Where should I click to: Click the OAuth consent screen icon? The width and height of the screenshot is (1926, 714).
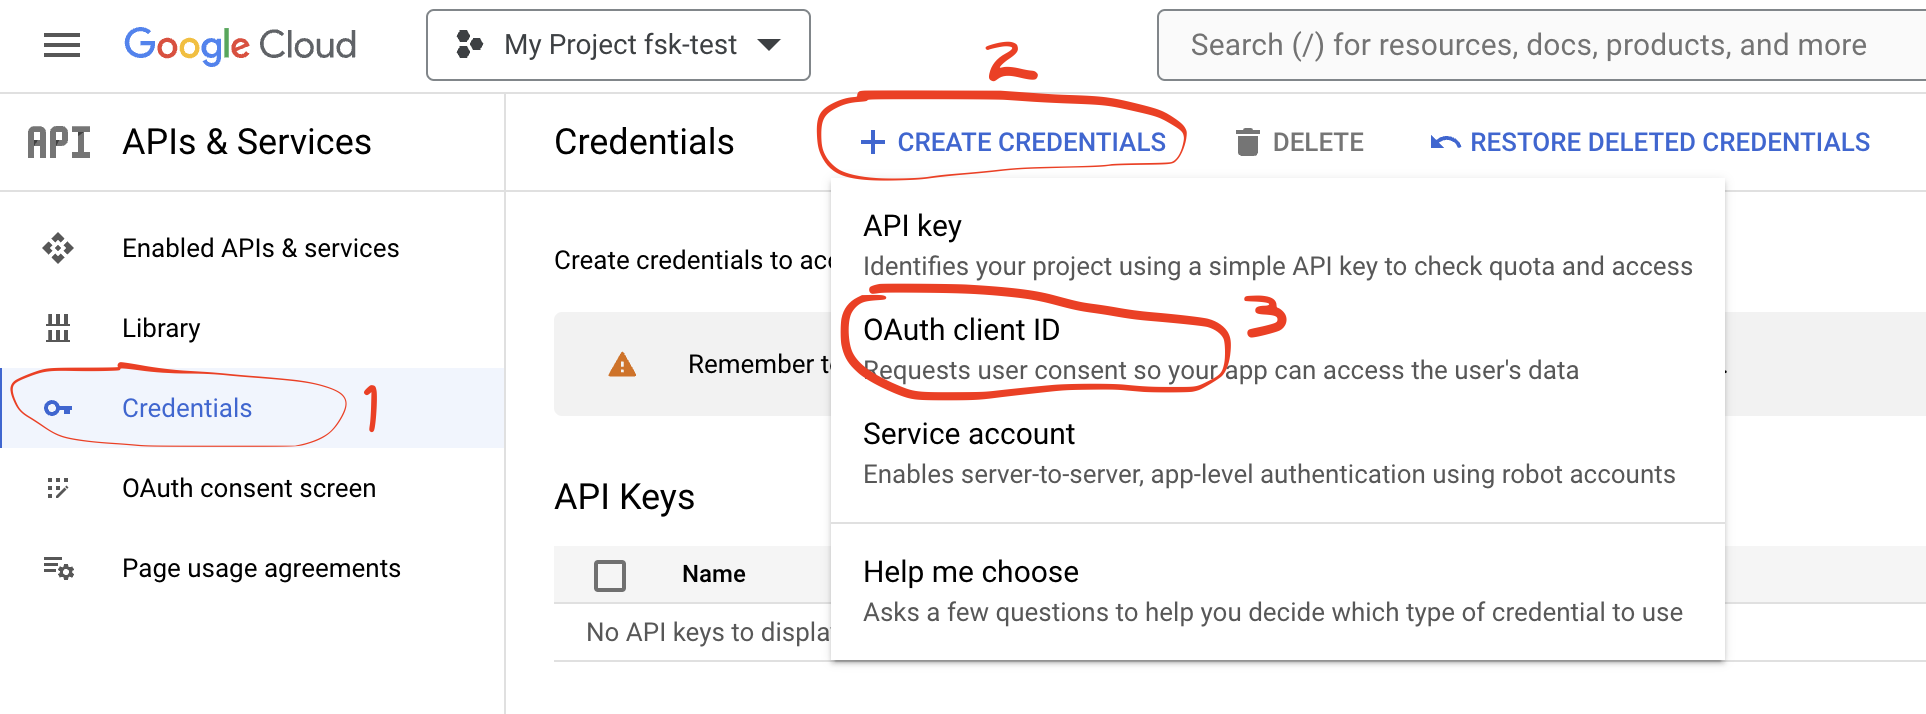click(x=58, y=488)
